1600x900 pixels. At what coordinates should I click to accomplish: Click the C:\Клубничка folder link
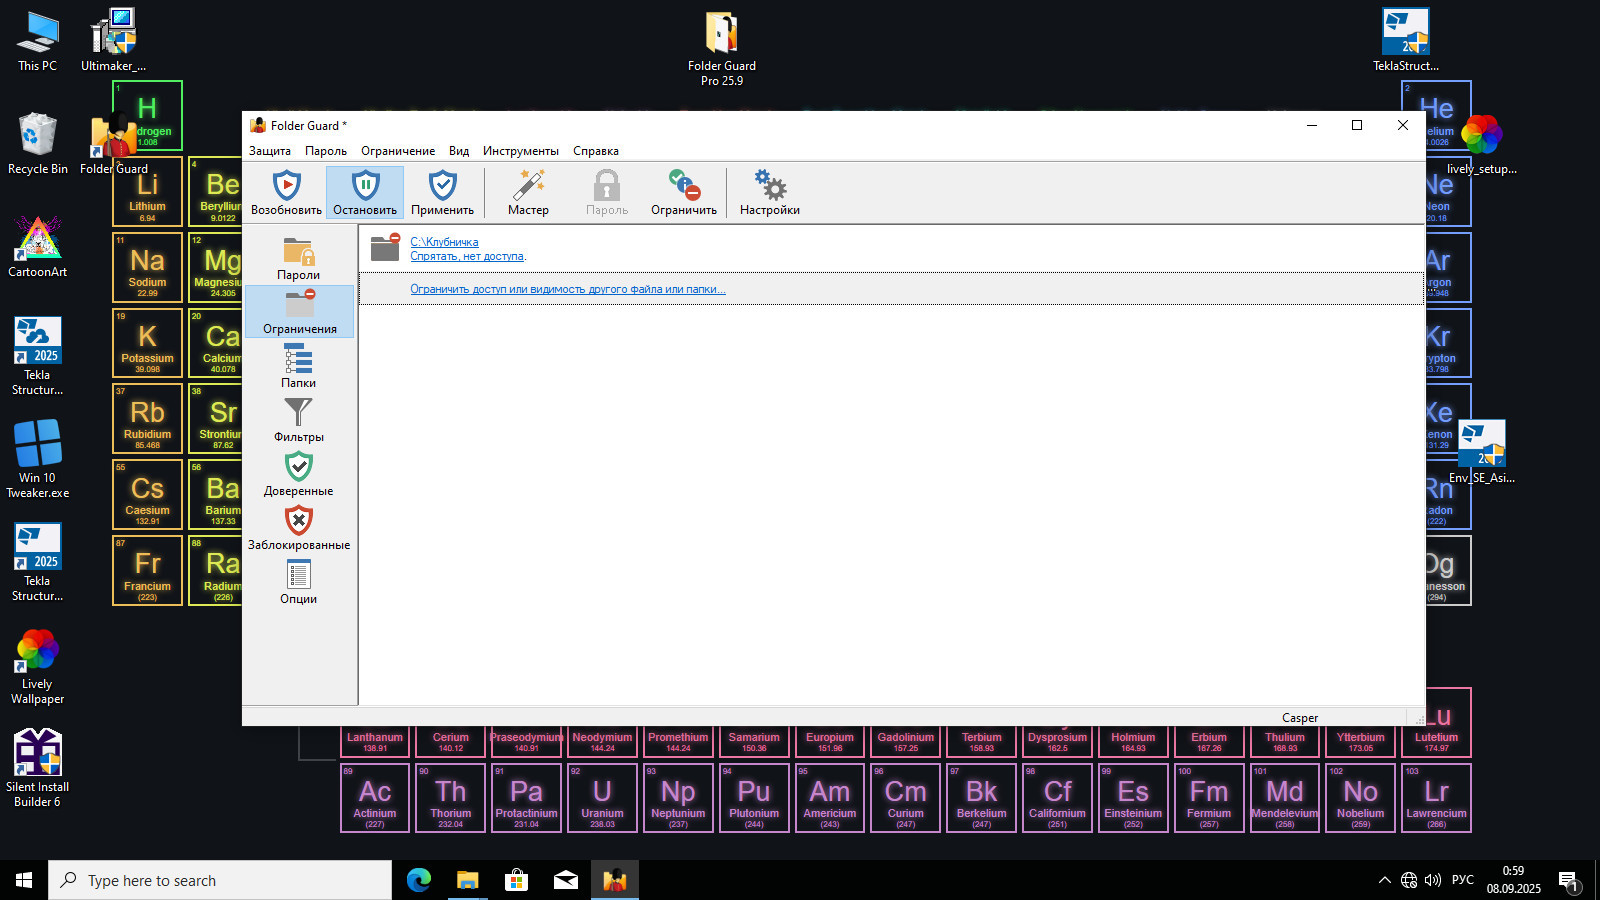tap(444, 242)
